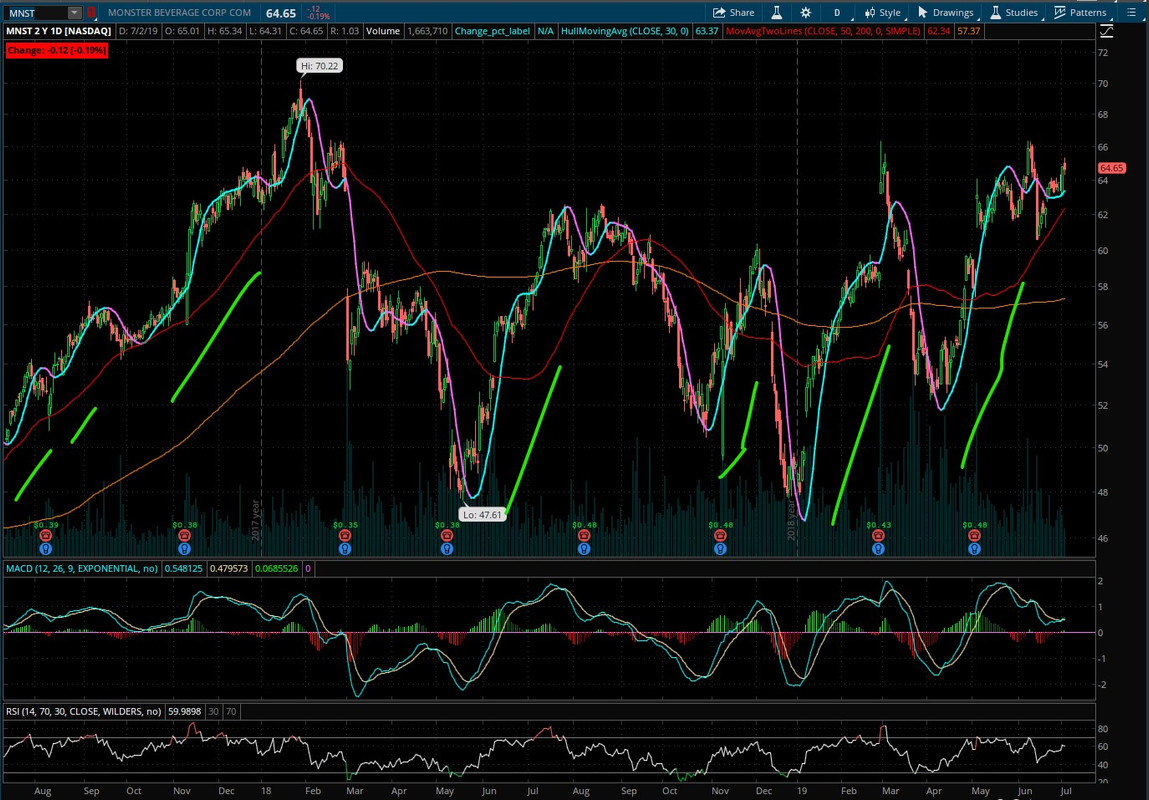Click the RSI (14, 70, 30, CLOSE, WILDERS) label
Screen dimensions: 1149x800
click(x=84, y=711)
